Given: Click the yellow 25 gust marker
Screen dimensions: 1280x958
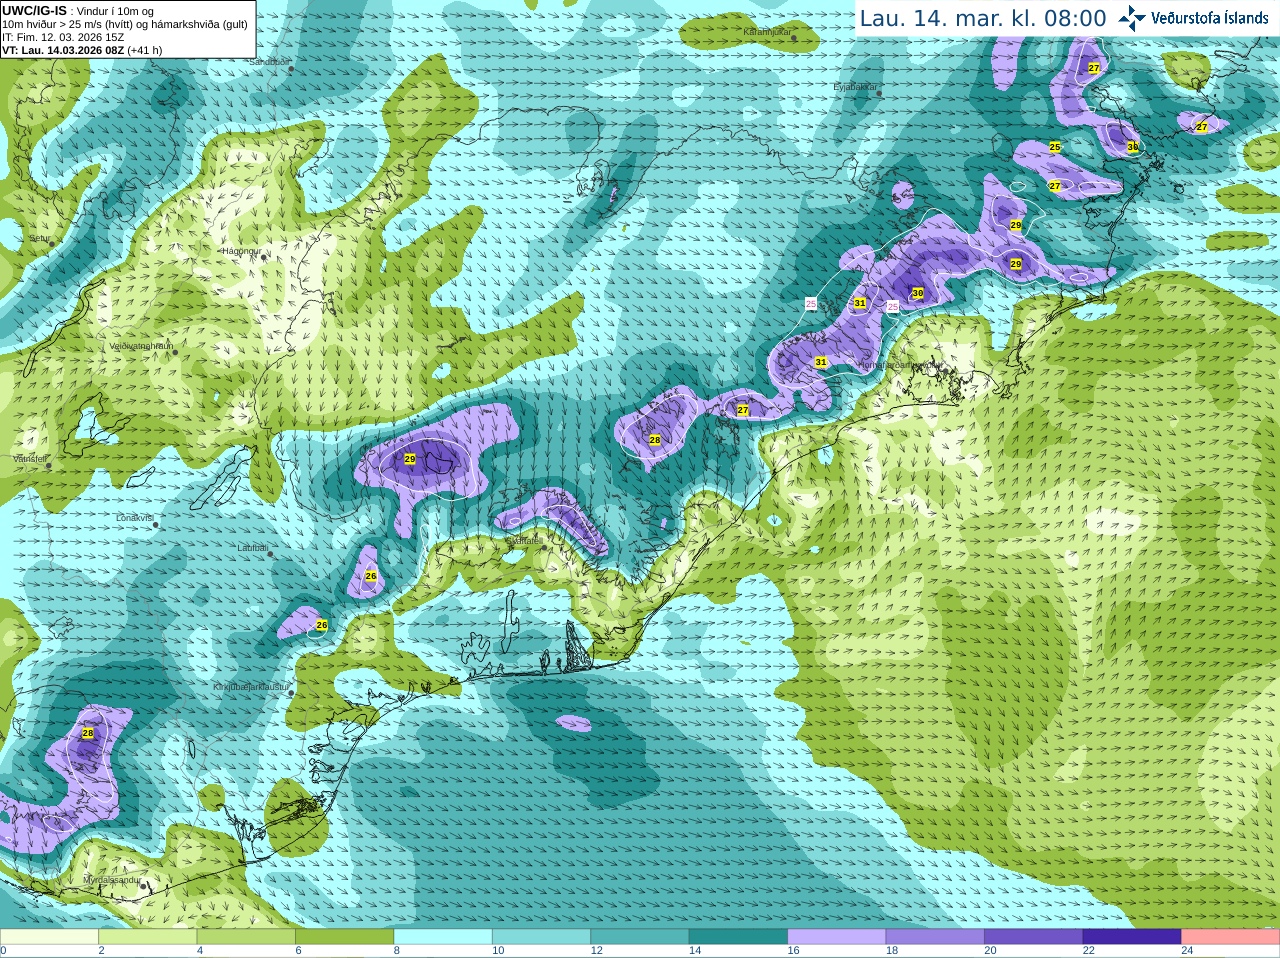Looking at the screenshot, I should point(1055,147).
